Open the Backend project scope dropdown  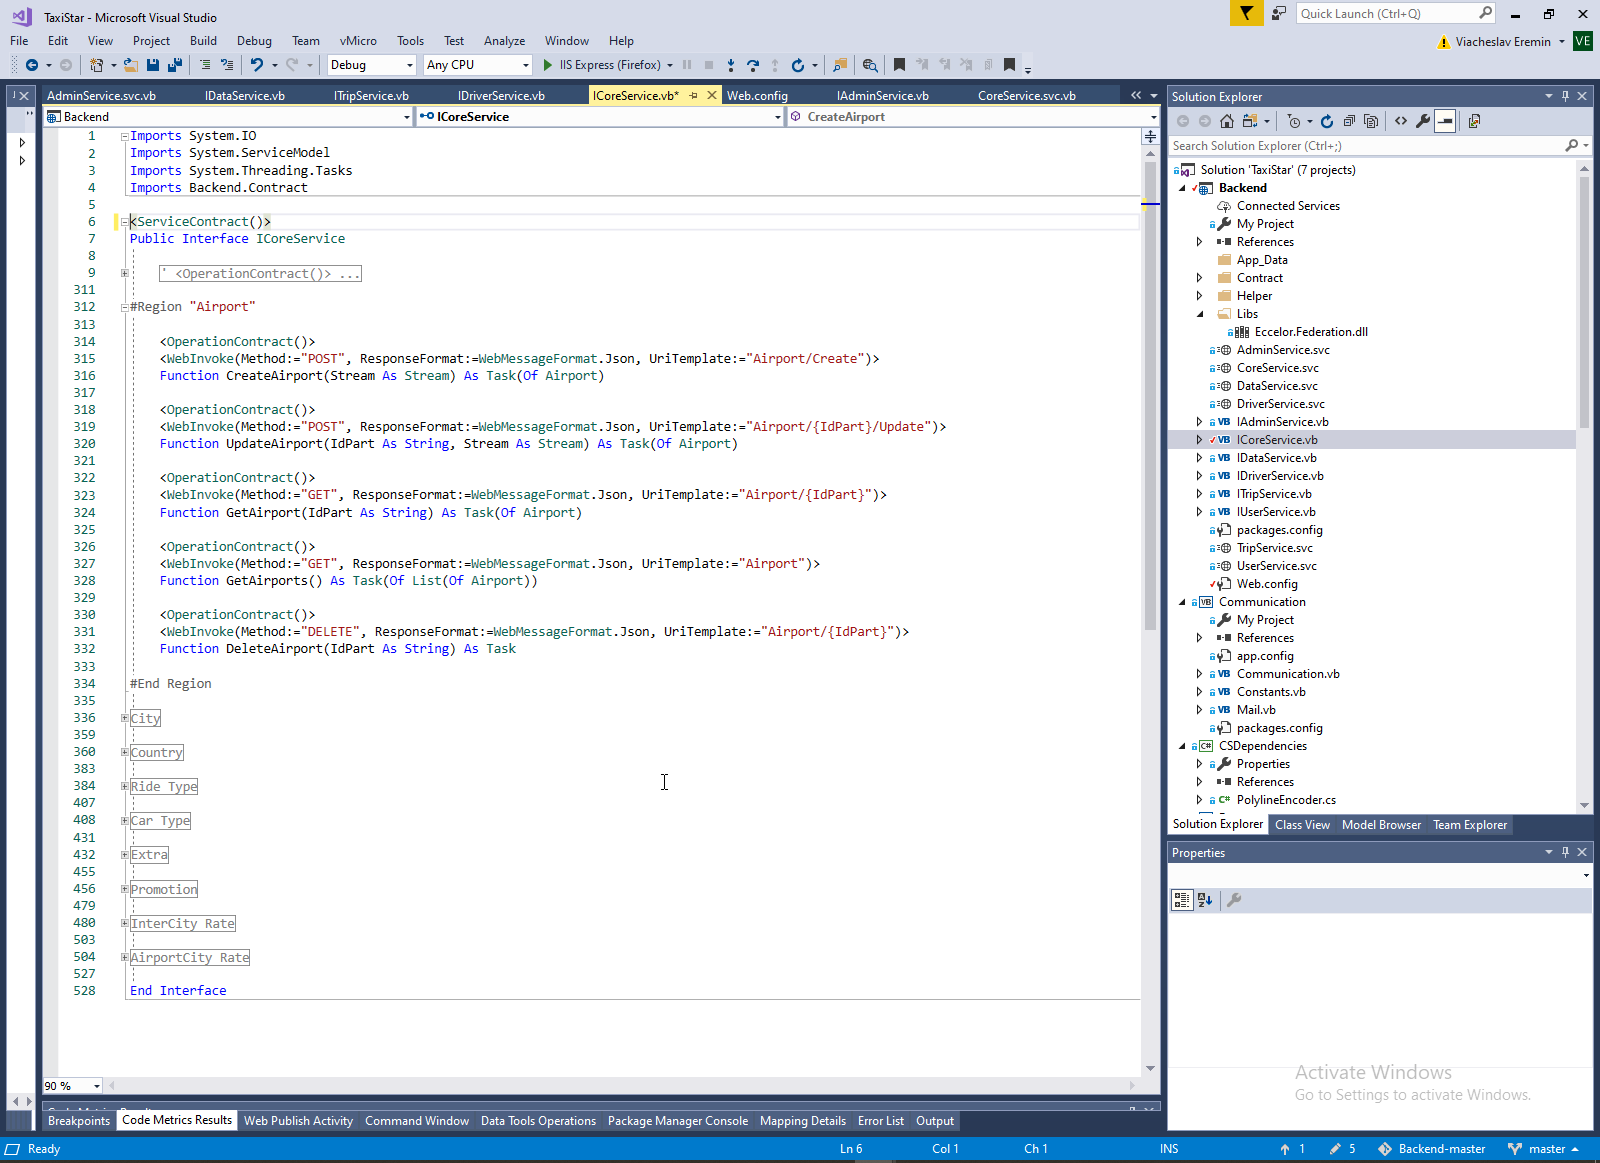[228, 117]
